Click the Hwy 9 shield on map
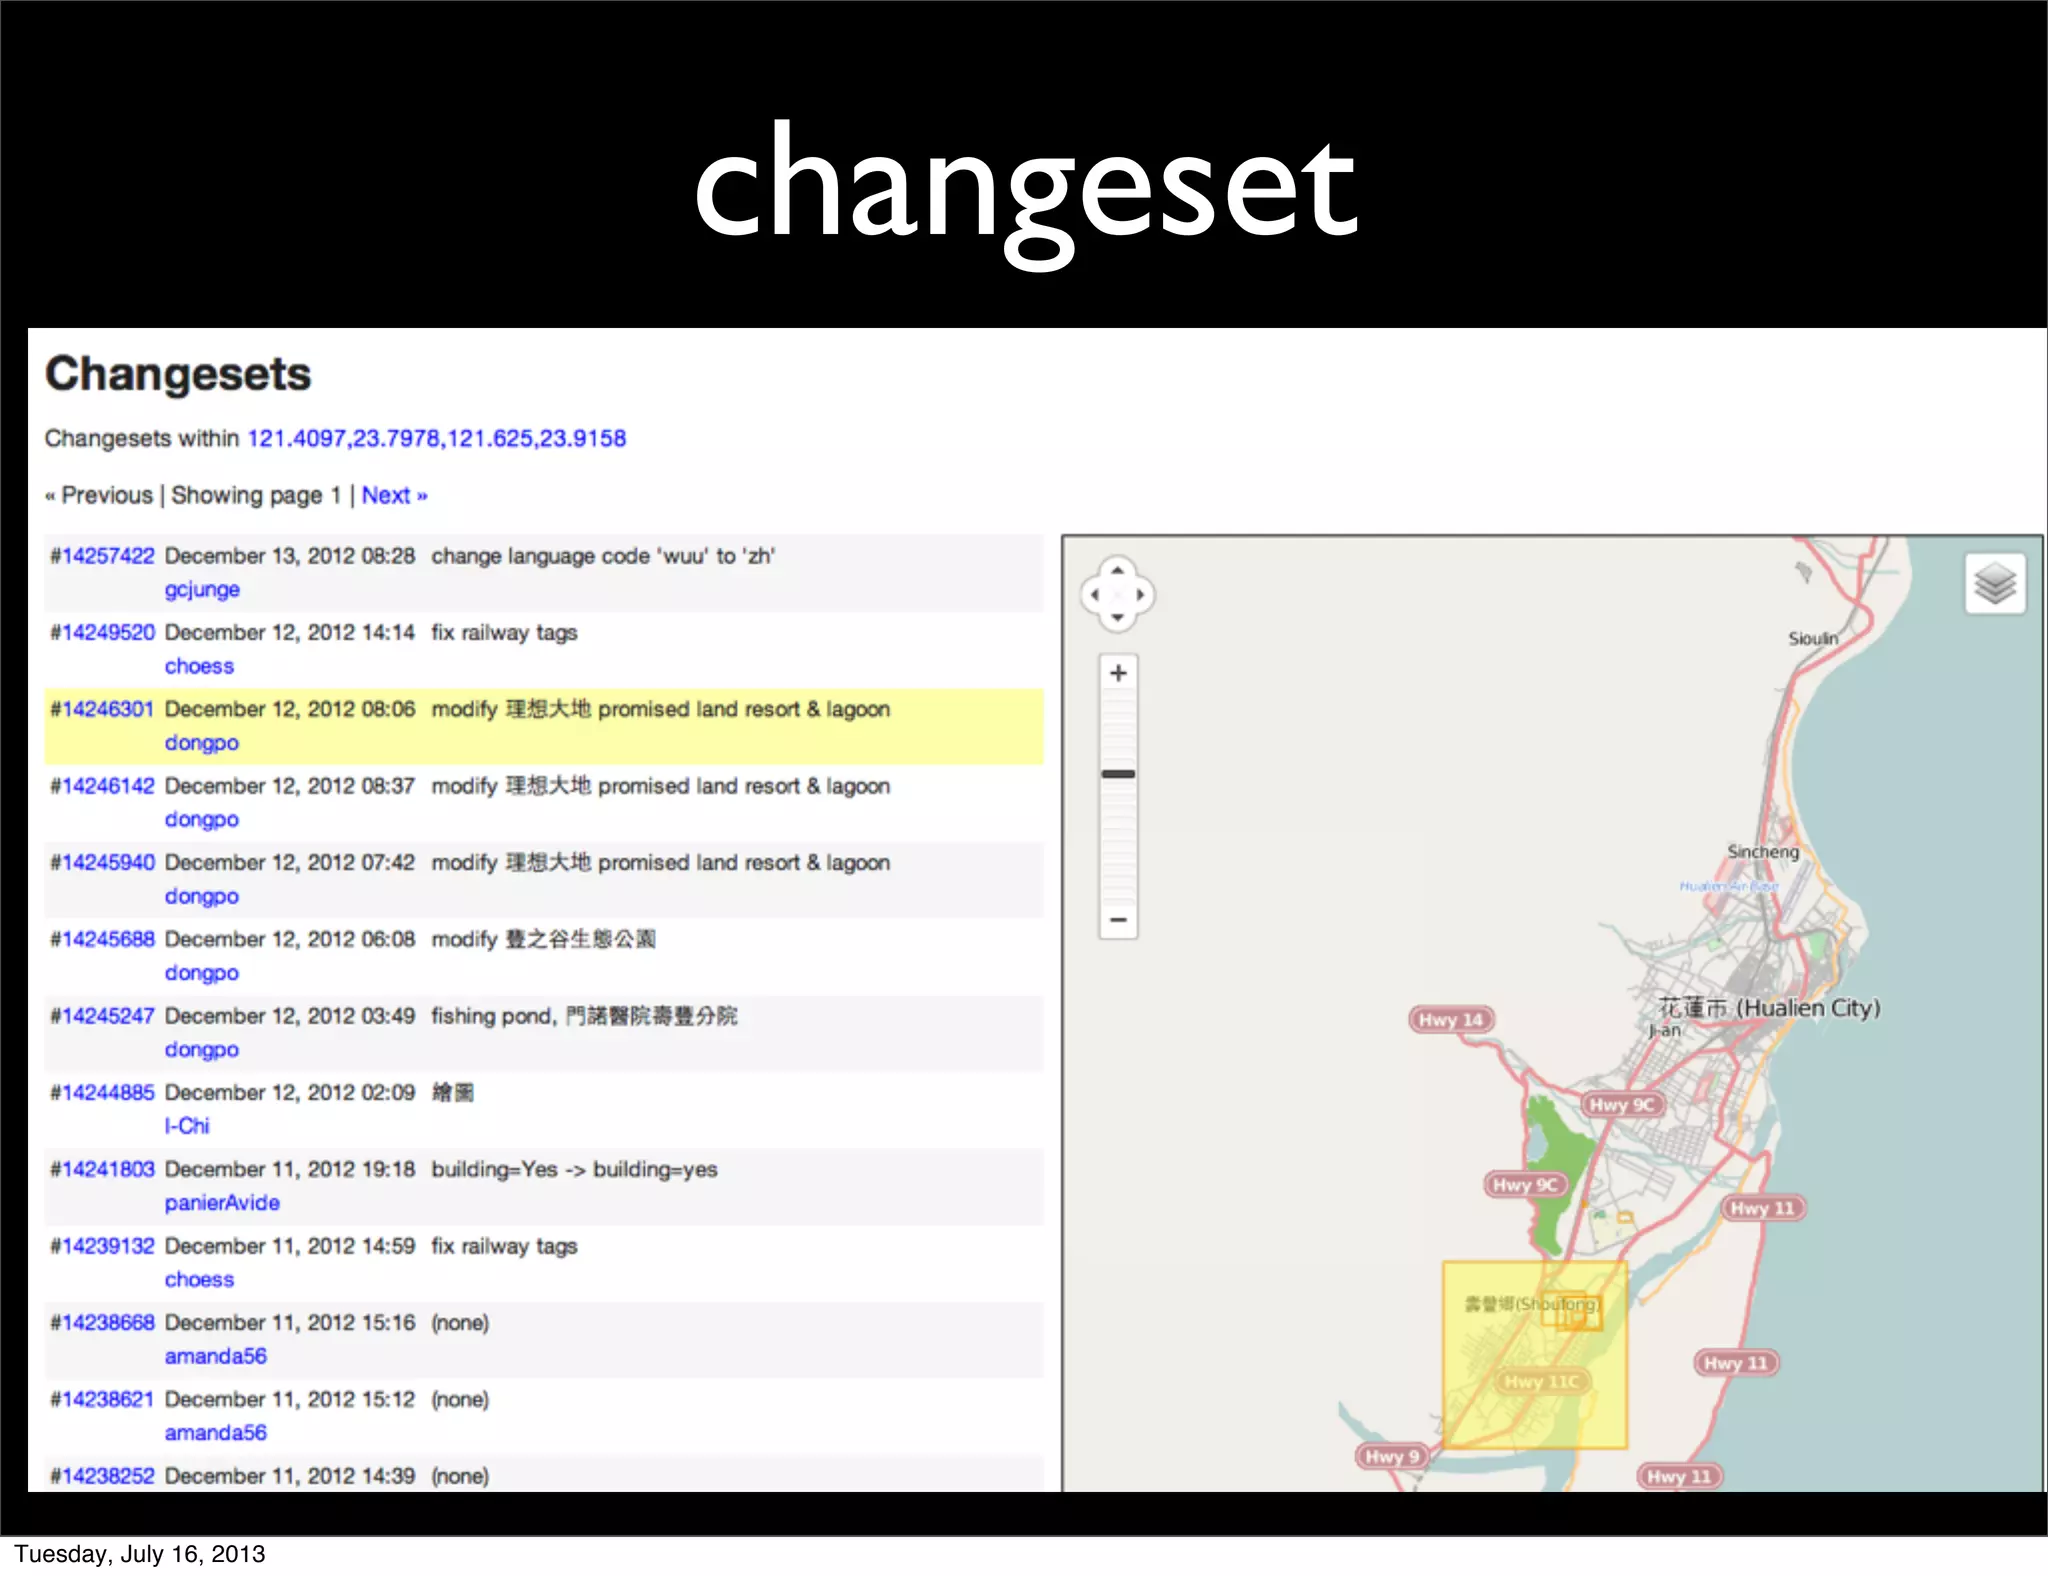The width and height of the screenshot is (2048, 1576). click(1391, 1457)
